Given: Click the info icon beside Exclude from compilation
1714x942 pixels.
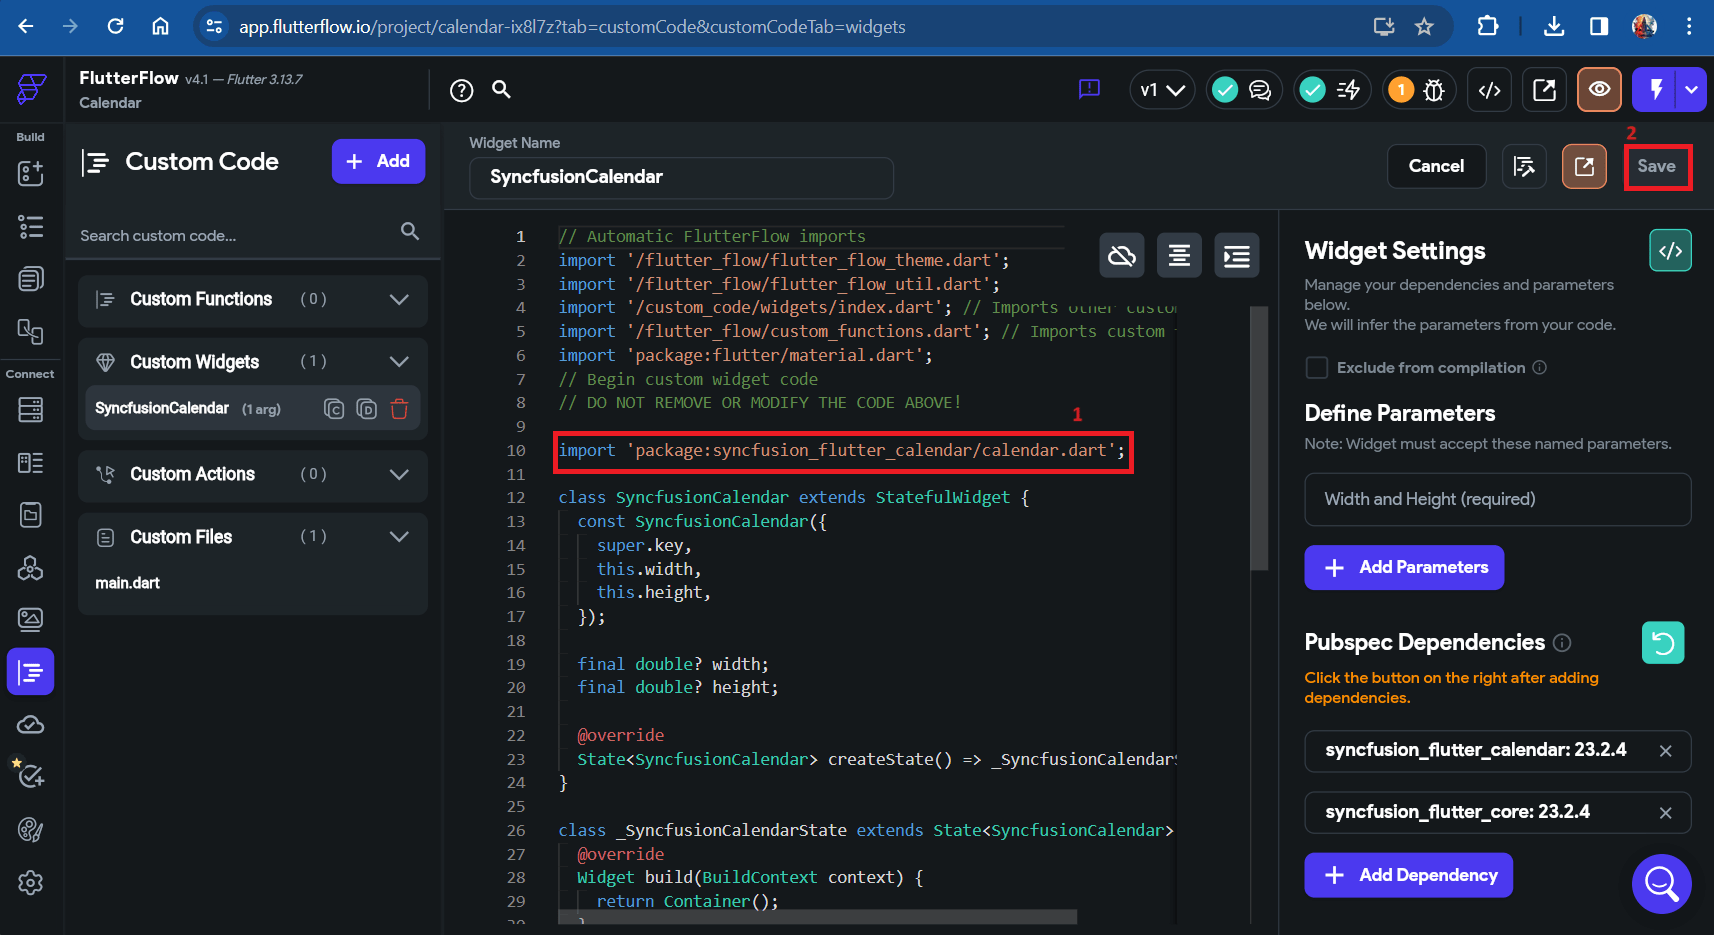Looking at the screenshot, I should pos(1540,368).
